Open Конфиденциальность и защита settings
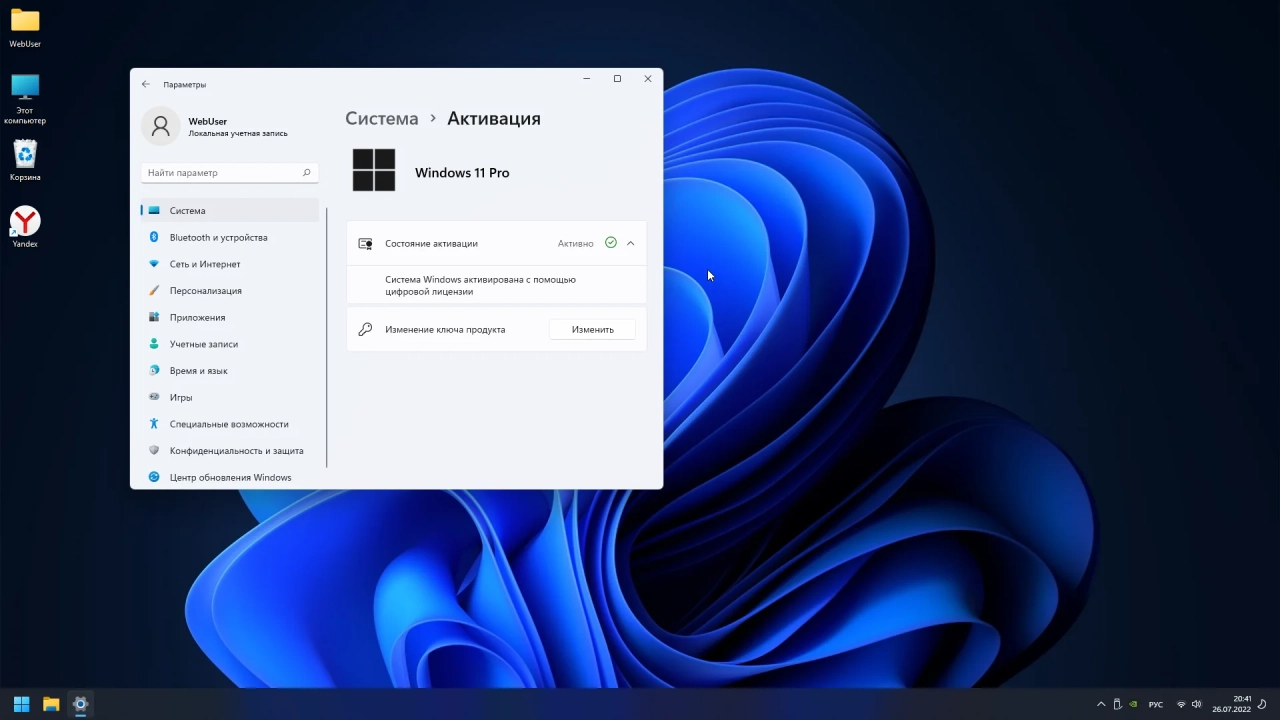The width and height of the screenshot is (1280, 720). 230,450
